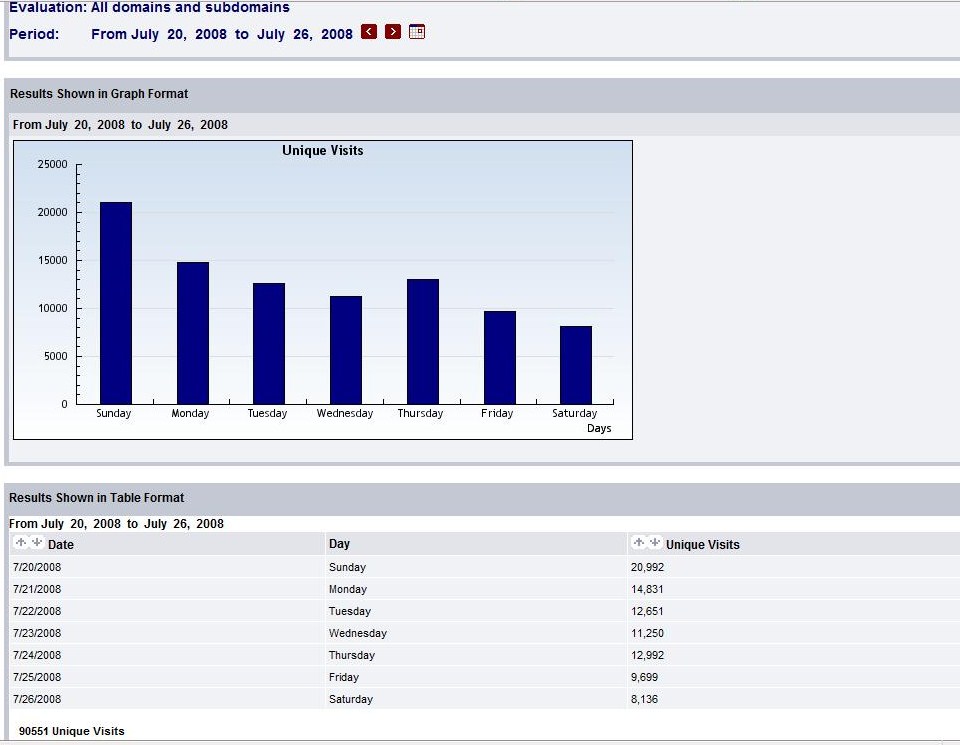Click the Tuesday bar in the chart
Viewport: 960px width, 745px height.
point(269,343)
